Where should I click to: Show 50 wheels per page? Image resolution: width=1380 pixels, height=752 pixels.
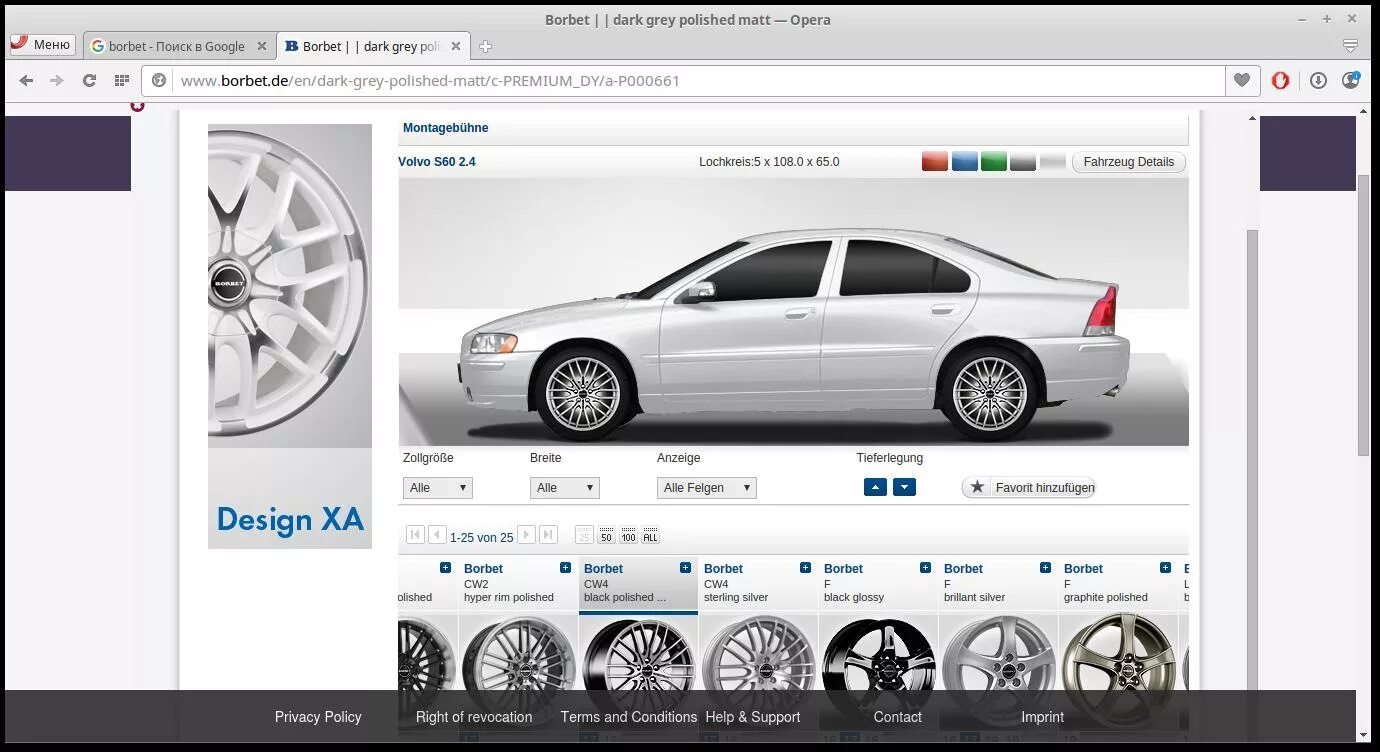tap(606, 536)
